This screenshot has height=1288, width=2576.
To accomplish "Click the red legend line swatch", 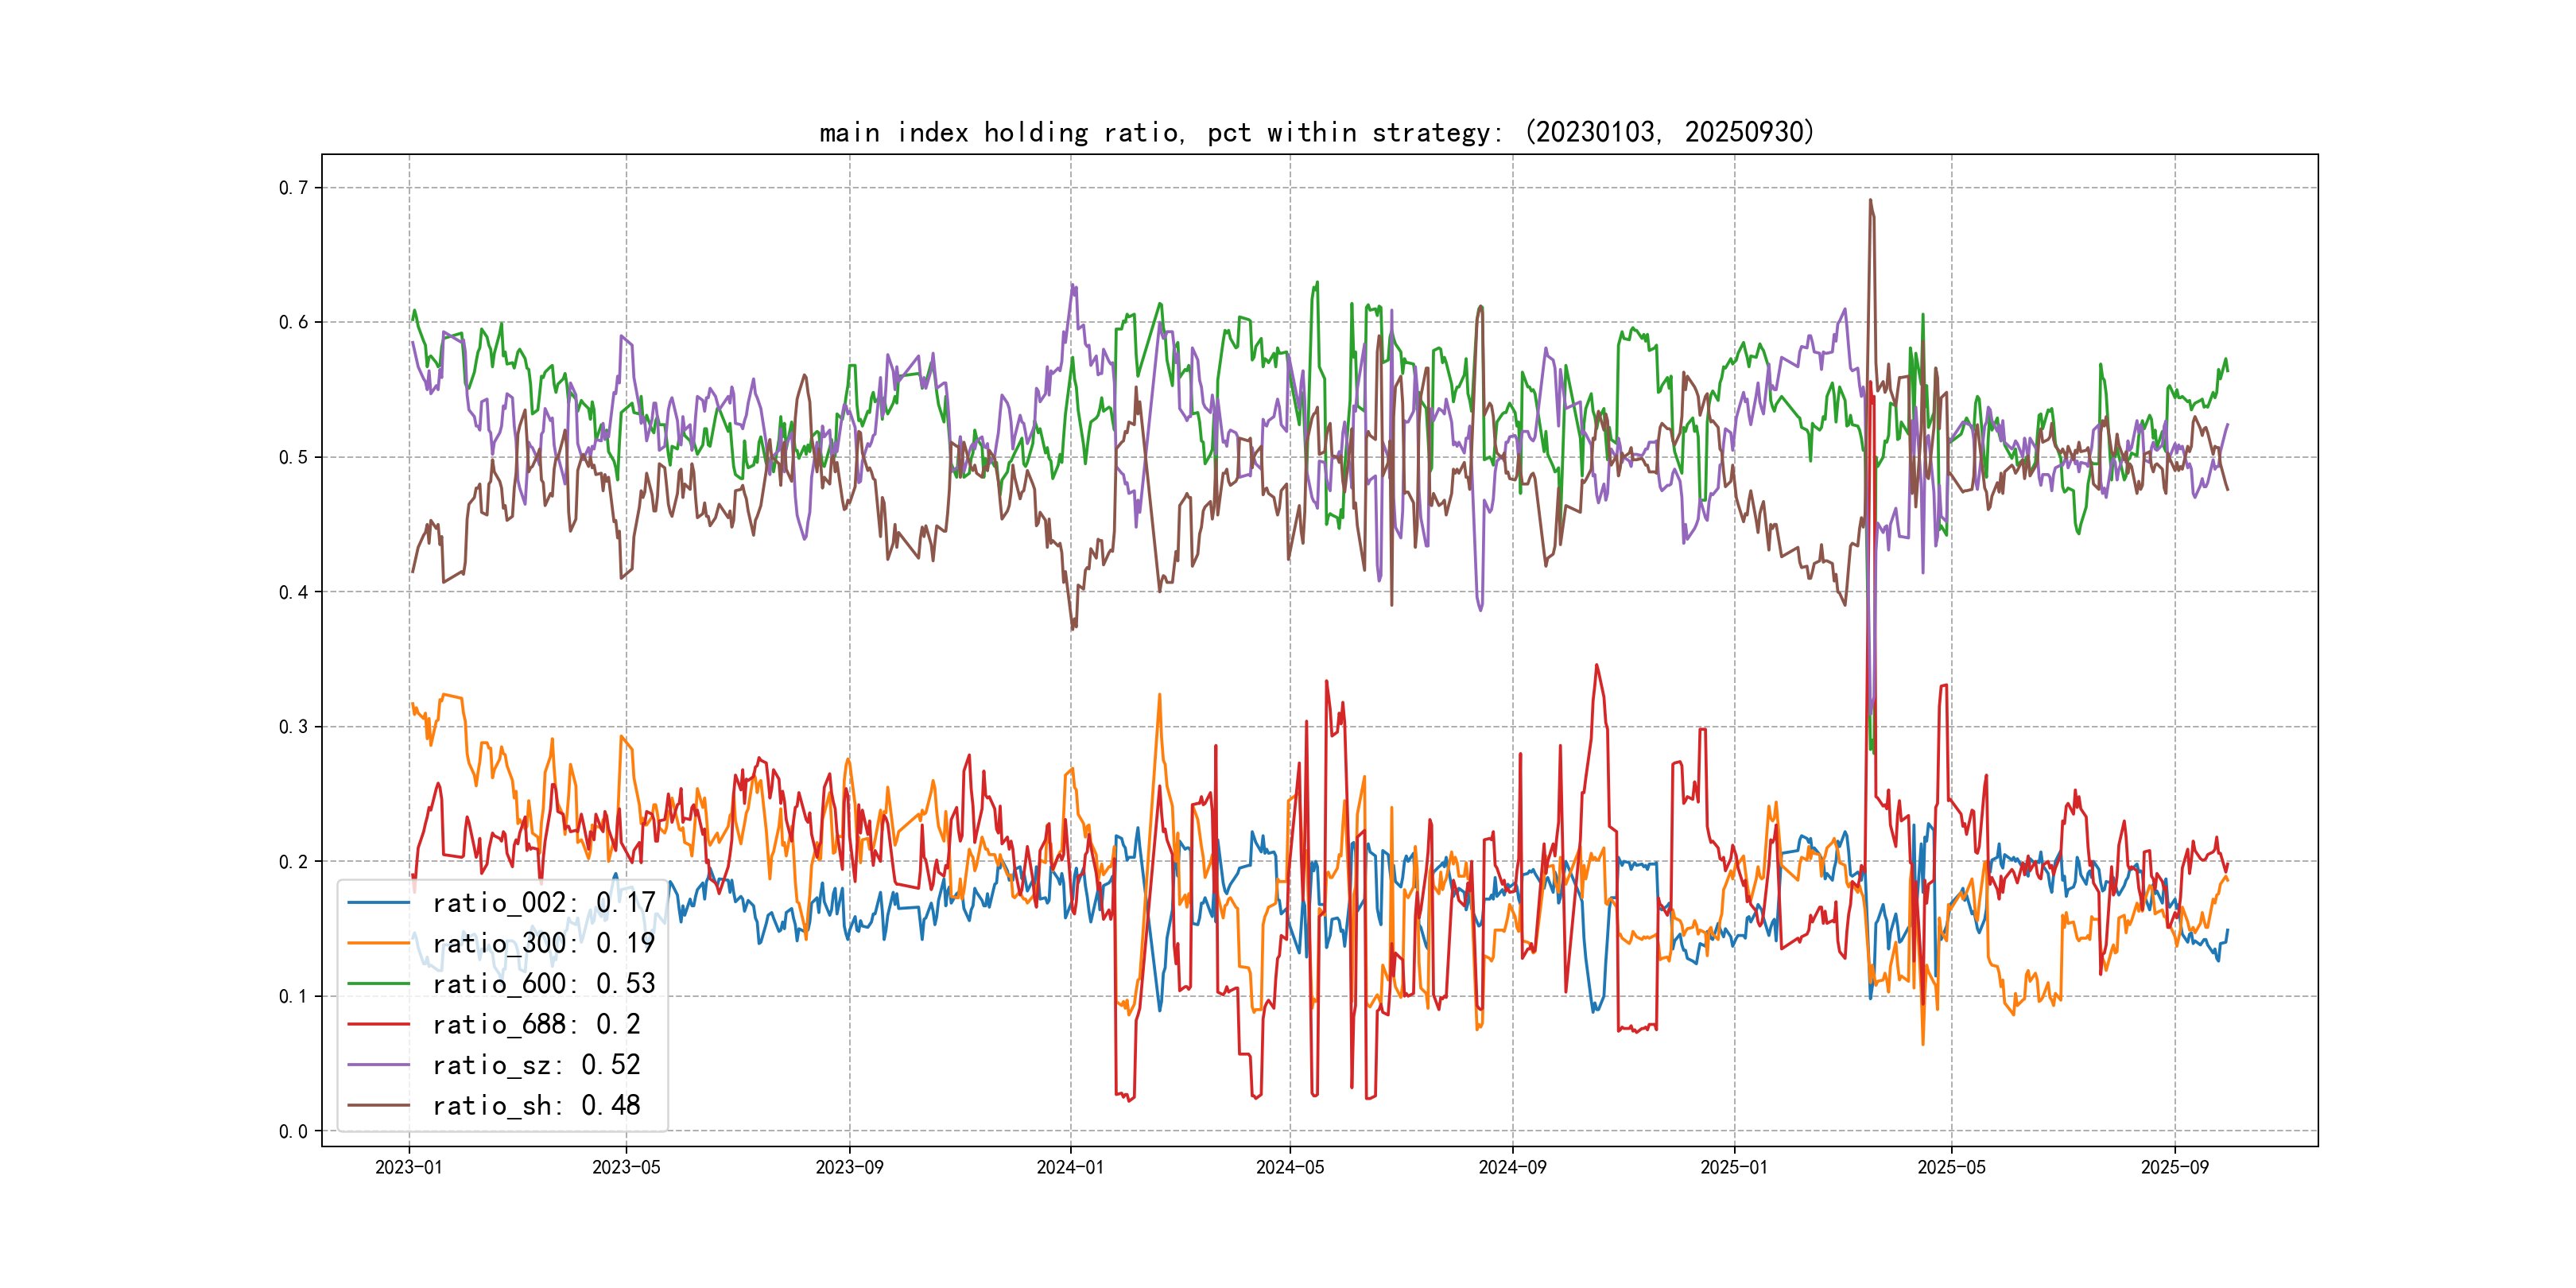I will [x=378, y=1024].
